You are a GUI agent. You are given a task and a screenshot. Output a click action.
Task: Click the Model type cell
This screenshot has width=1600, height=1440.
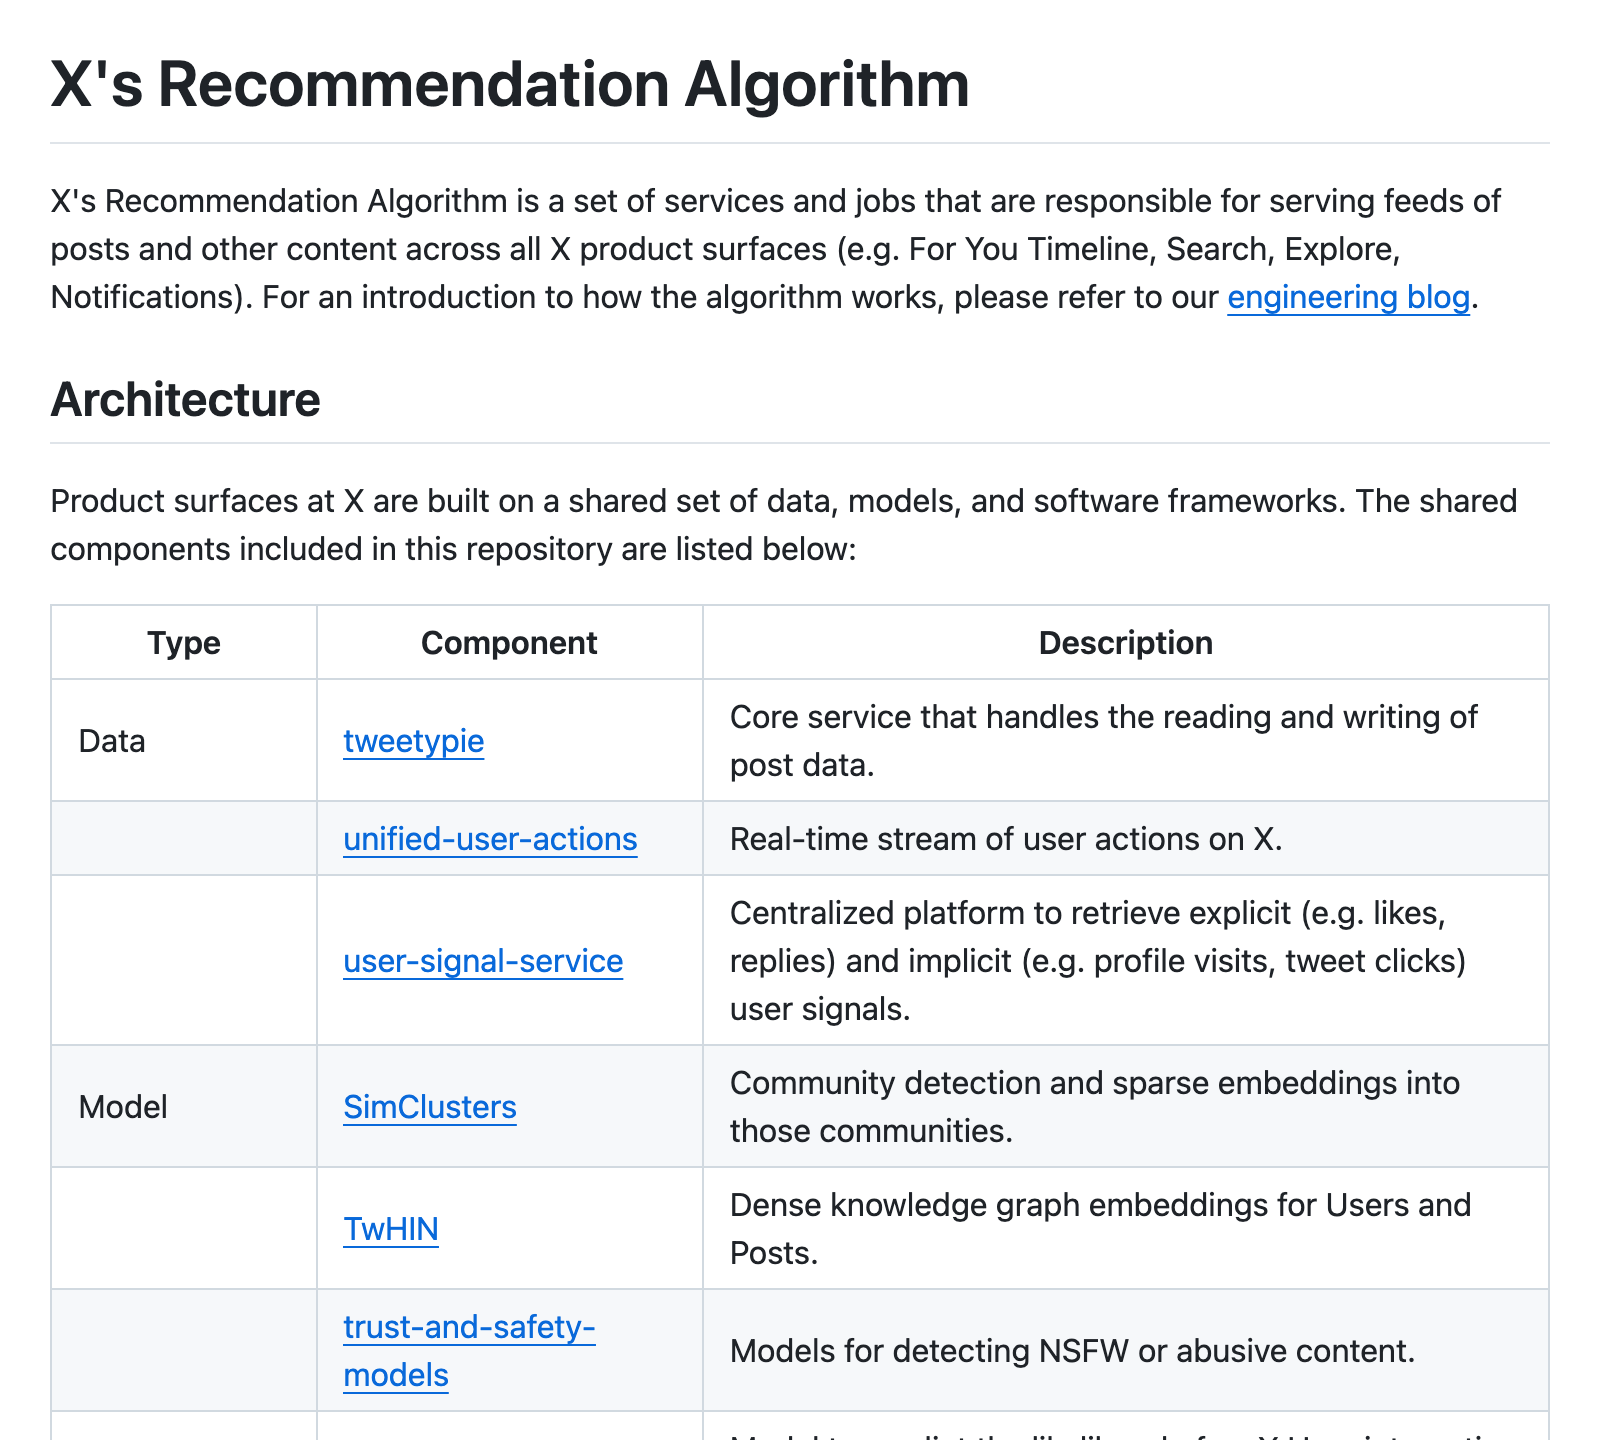coord(123,1107)
